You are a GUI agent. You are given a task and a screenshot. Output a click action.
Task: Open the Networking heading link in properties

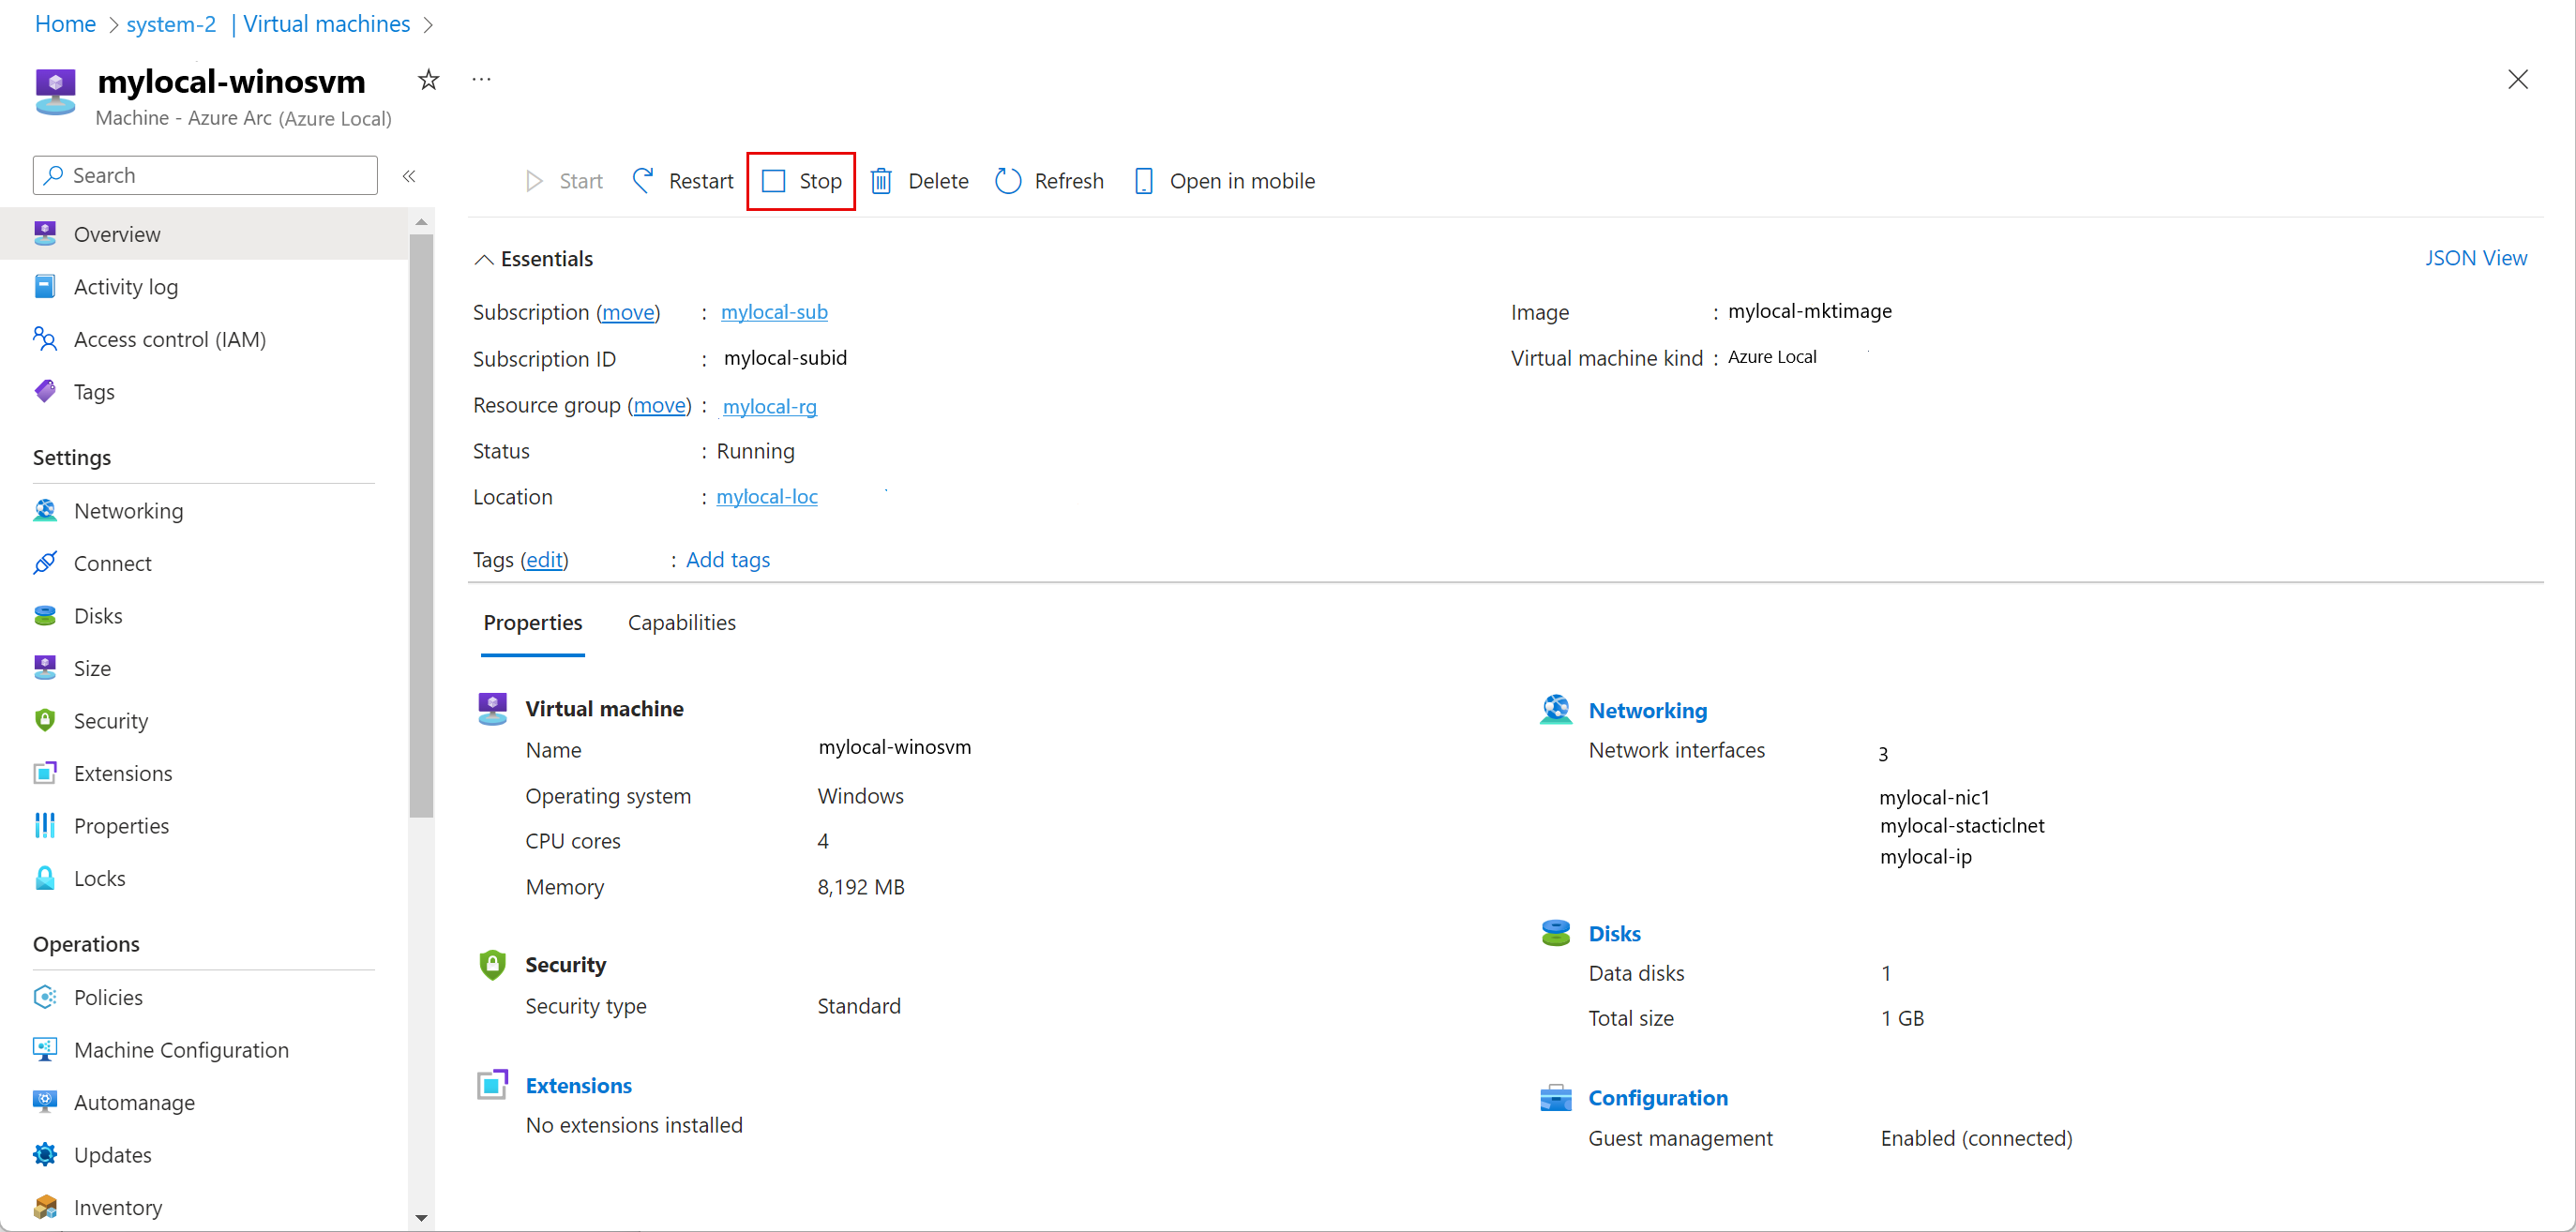pyautogui.click(x=1647, y=710)
